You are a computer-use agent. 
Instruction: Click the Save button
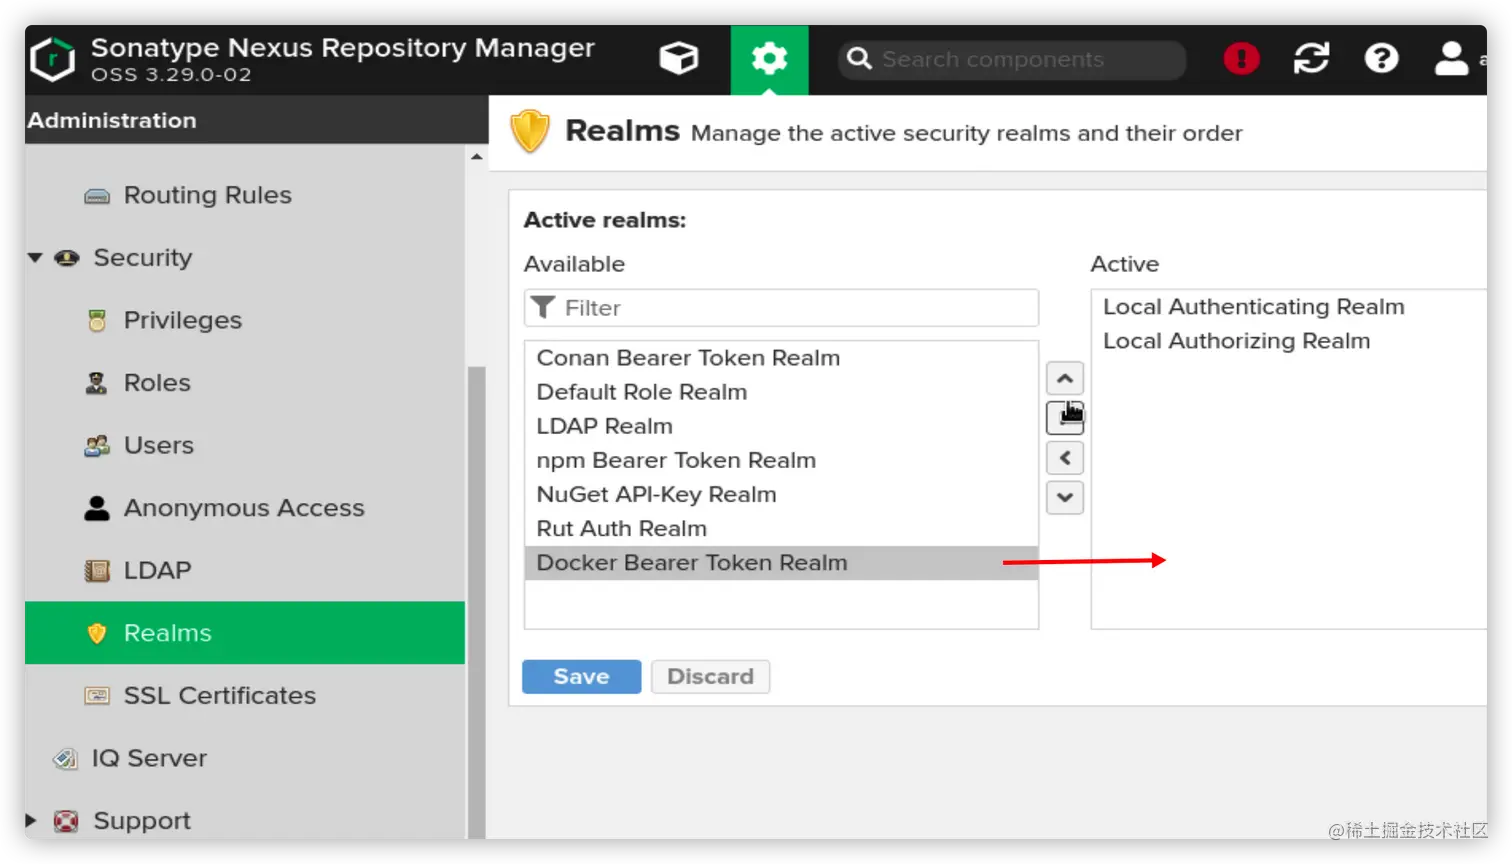point(582,677)
